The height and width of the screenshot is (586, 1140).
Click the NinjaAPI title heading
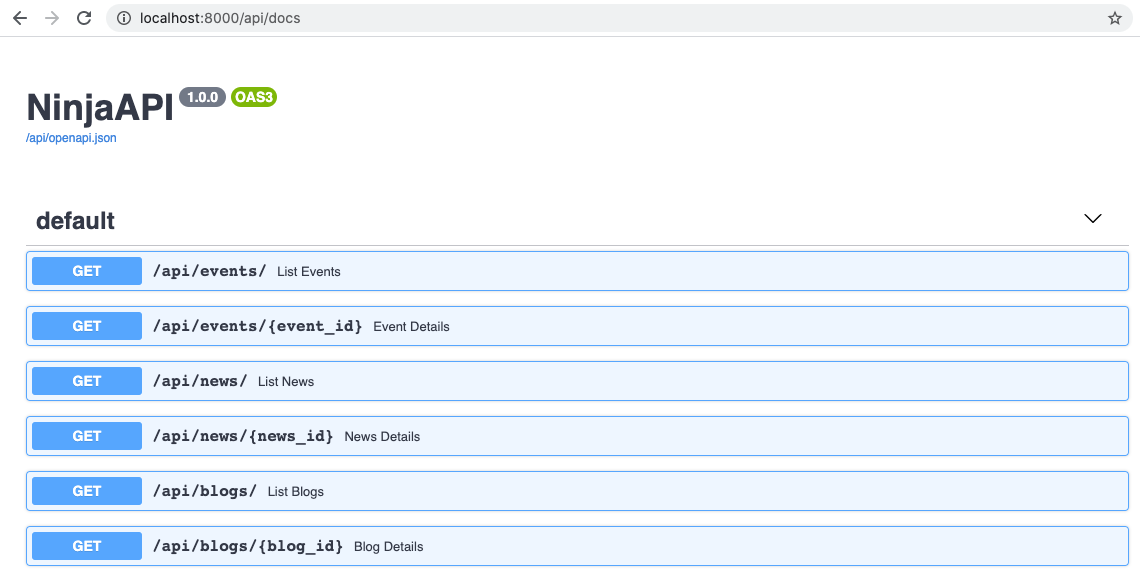pyautogui.click(x=97, y=108)
